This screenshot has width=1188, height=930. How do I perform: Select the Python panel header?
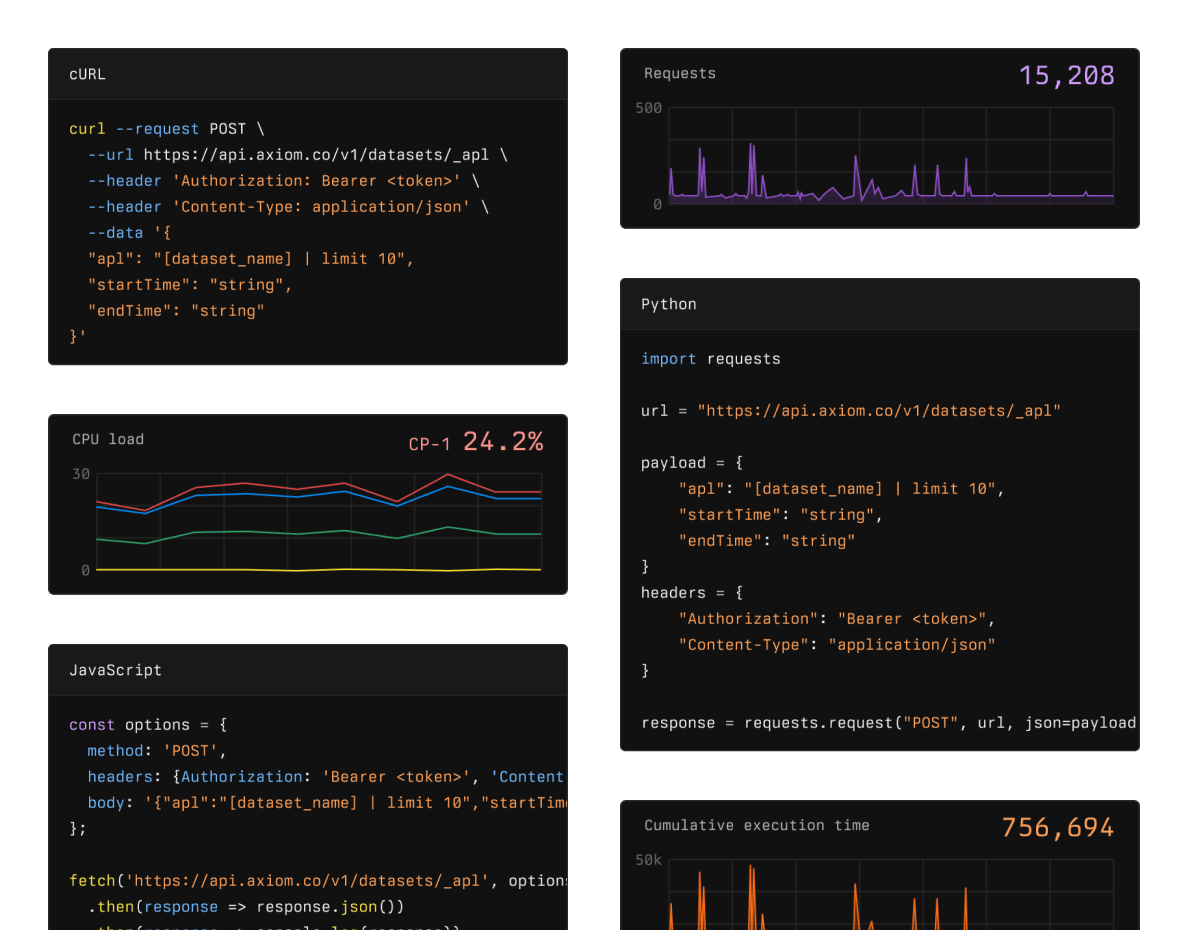click(x=668, y=304)
